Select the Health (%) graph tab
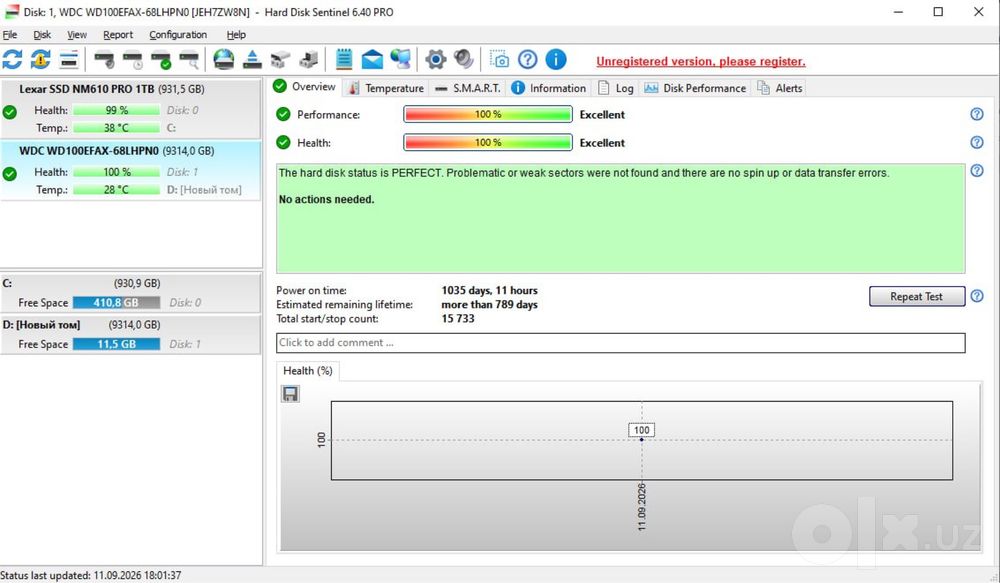The image size is (1000, 583). tap(308, 371)
